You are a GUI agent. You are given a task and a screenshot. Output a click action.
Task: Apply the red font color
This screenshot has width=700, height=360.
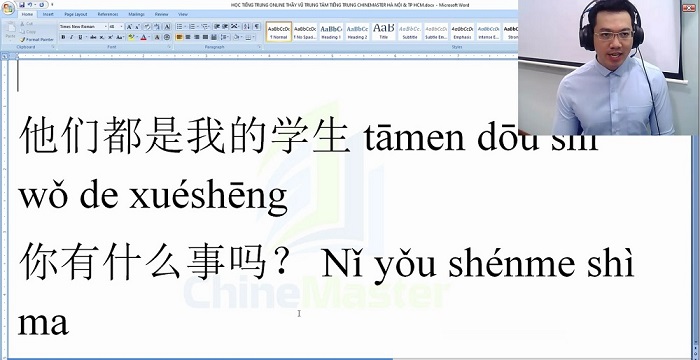[x=143, y=37]
